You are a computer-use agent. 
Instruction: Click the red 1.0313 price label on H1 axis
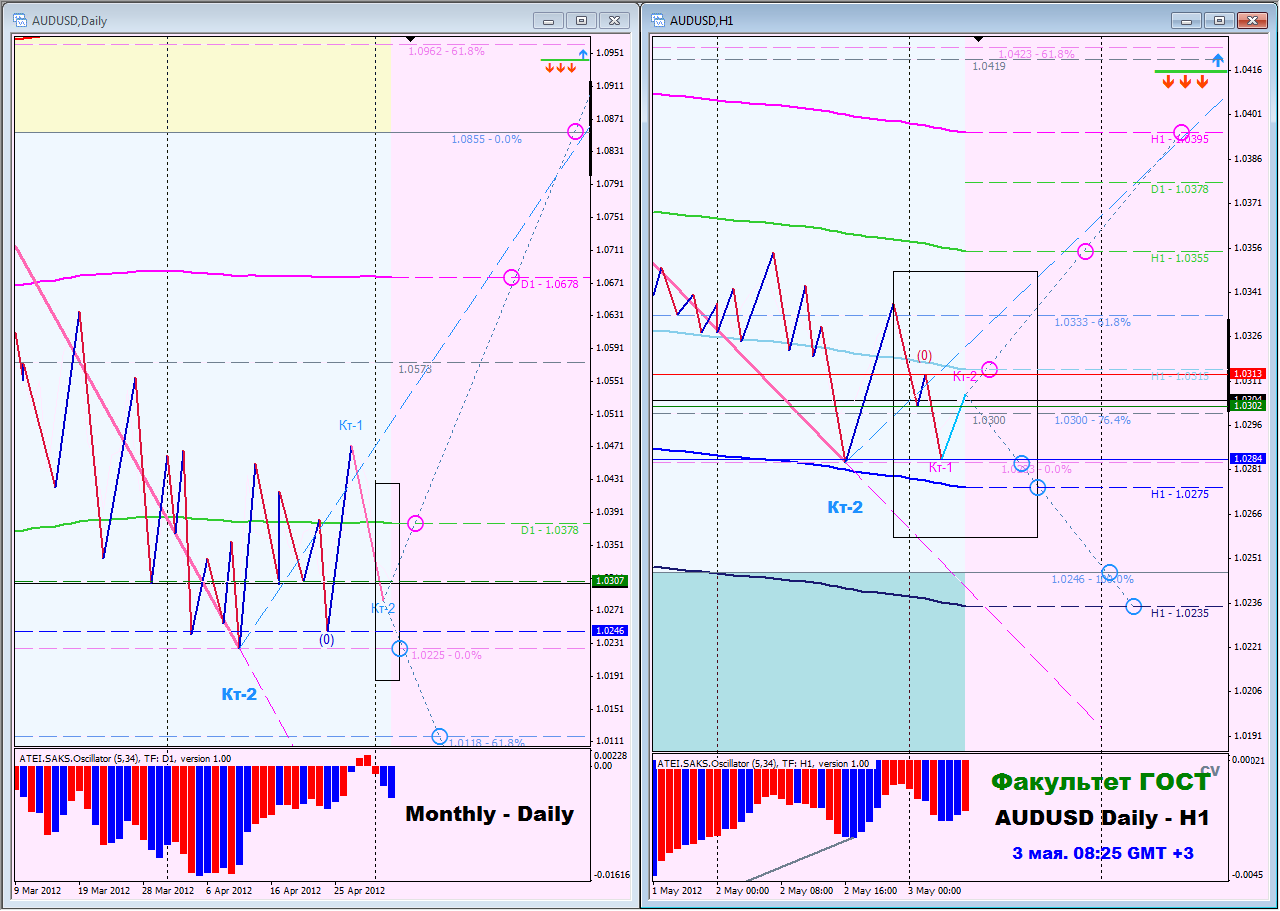[x=1248, y=374]
